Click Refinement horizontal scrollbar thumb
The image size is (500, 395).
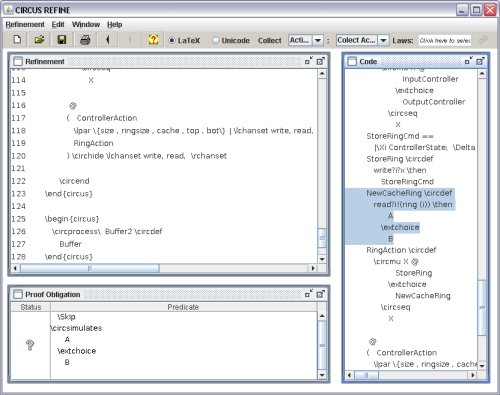pos(90,268)
